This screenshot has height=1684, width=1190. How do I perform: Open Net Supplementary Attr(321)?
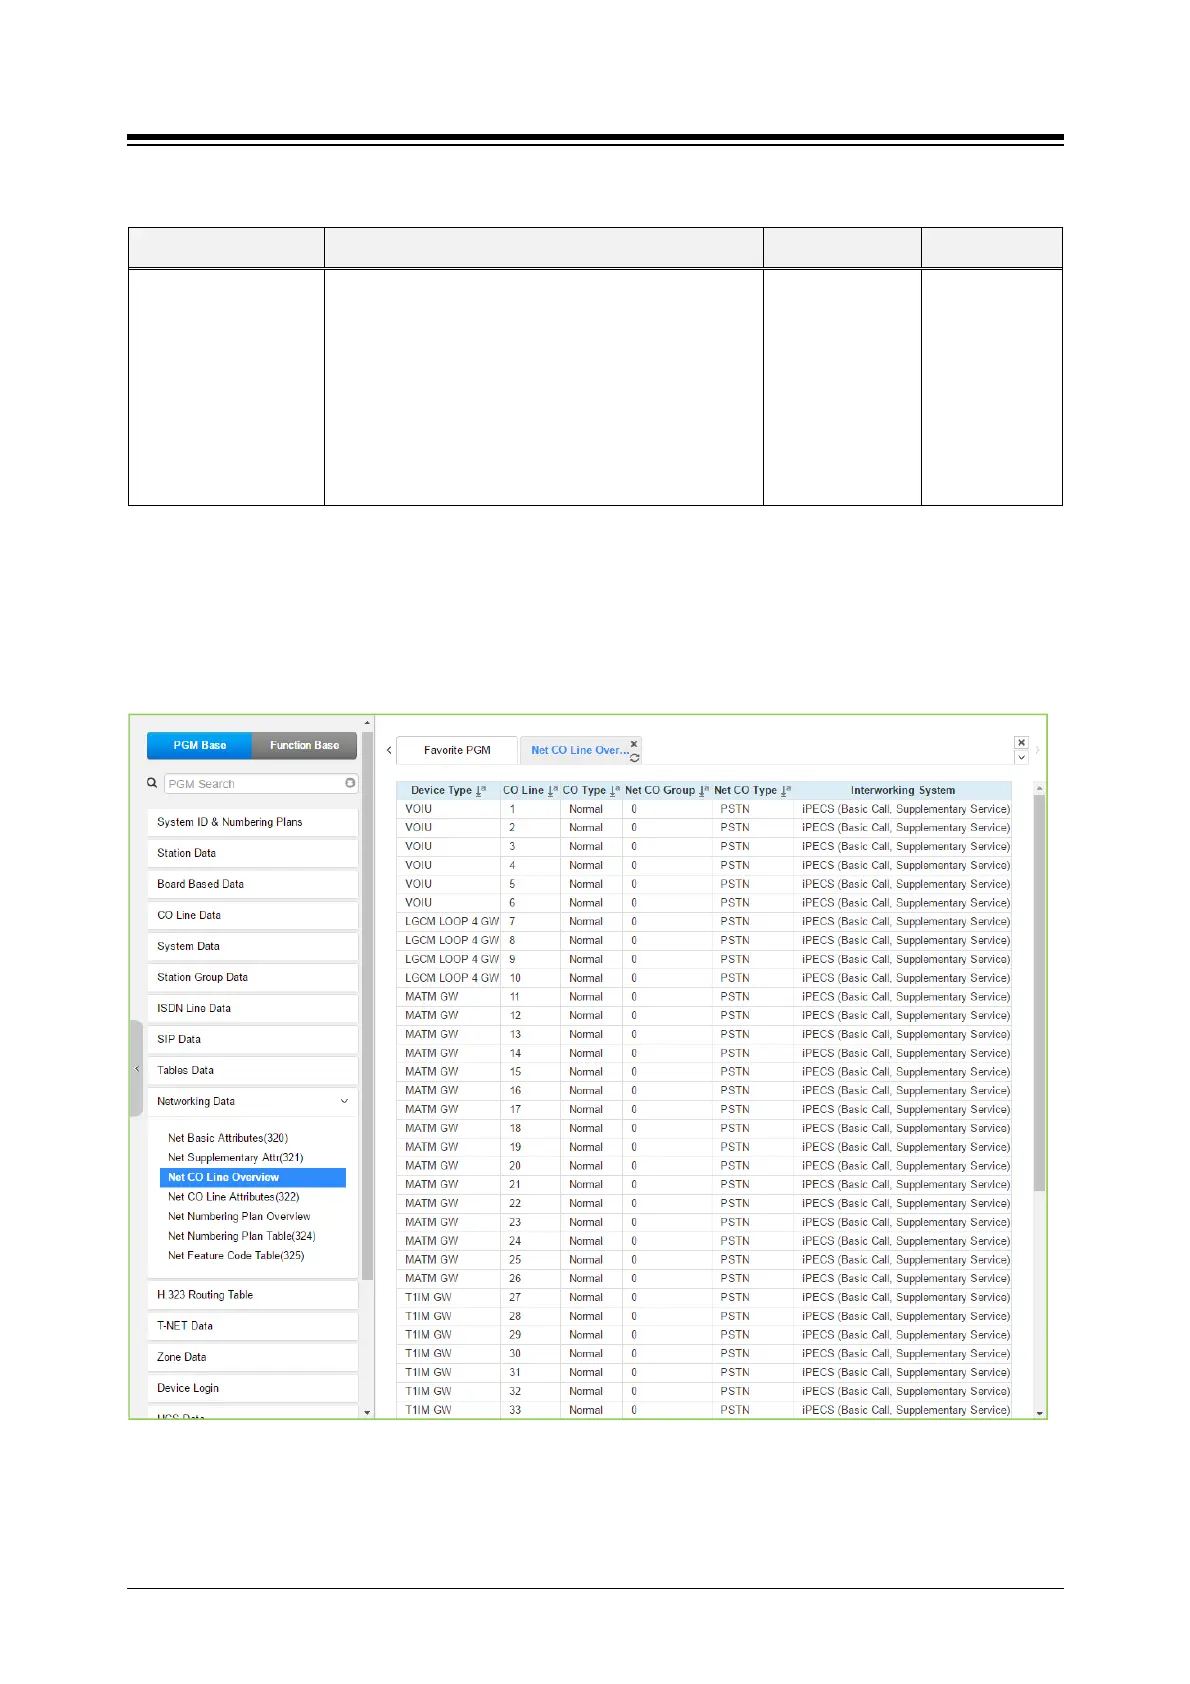click(236, 1157)
